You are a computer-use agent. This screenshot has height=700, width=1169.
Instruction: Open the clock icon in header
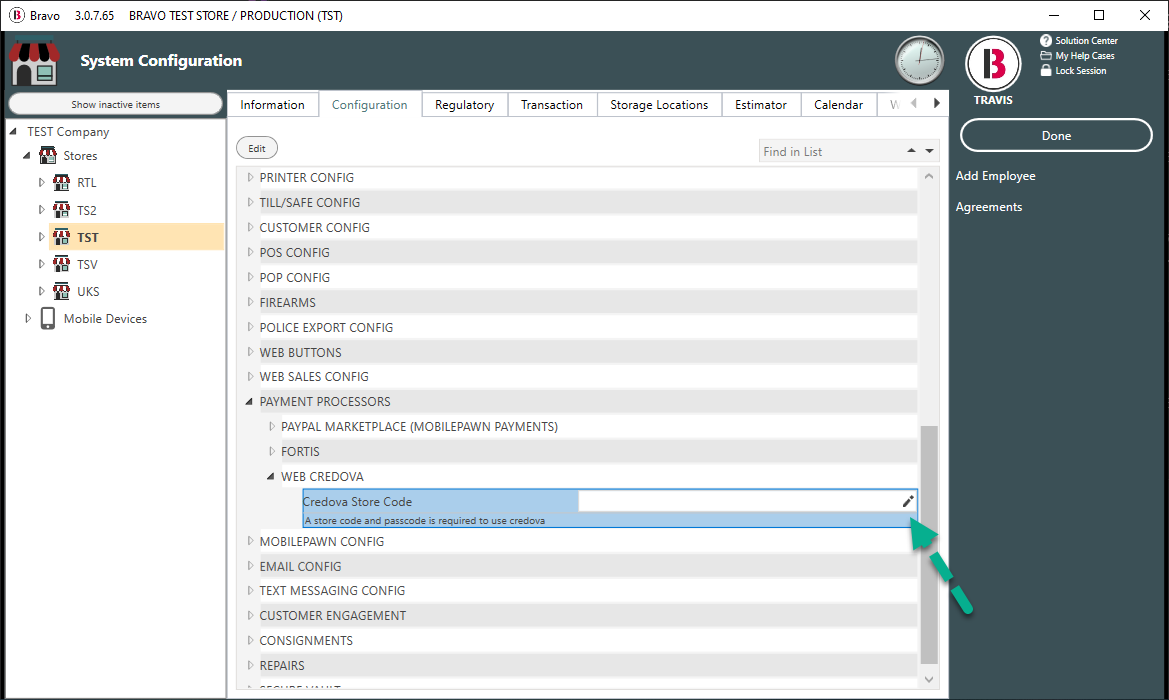pyautogui.click(x=919, y=61)
